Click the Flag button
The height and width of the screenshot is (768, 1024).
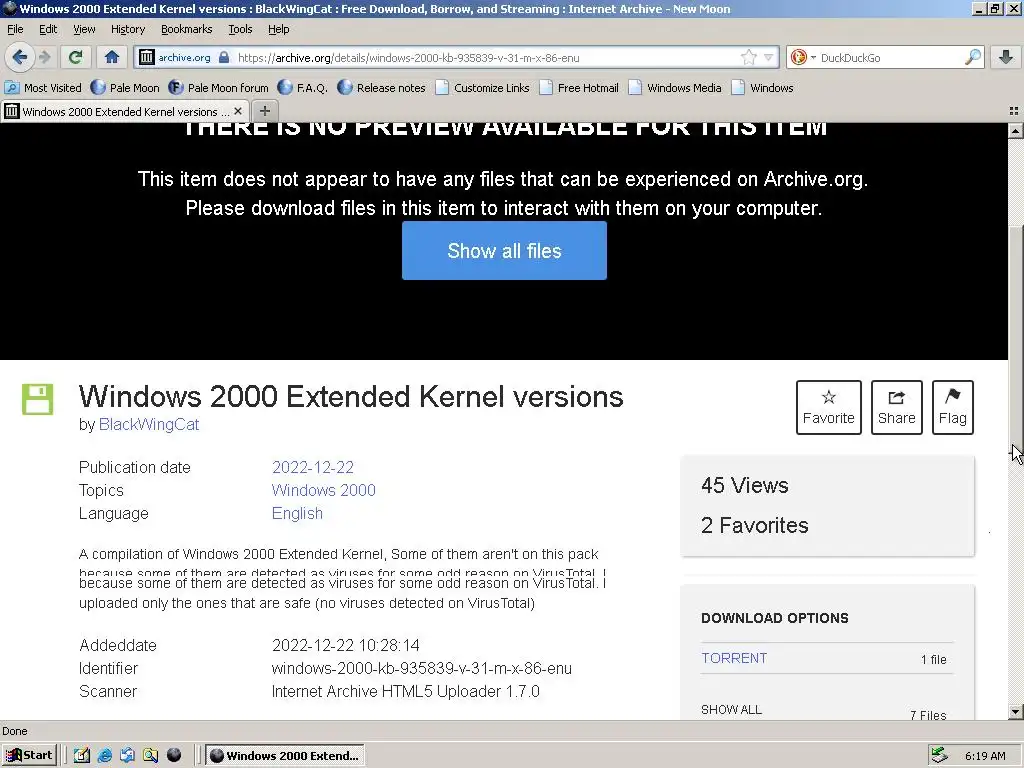953,408
